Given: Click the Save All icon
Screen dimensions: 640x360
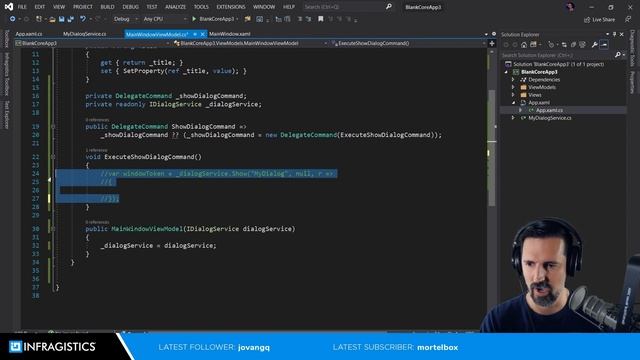Looking at the screenshot, I should coord(71,19).
